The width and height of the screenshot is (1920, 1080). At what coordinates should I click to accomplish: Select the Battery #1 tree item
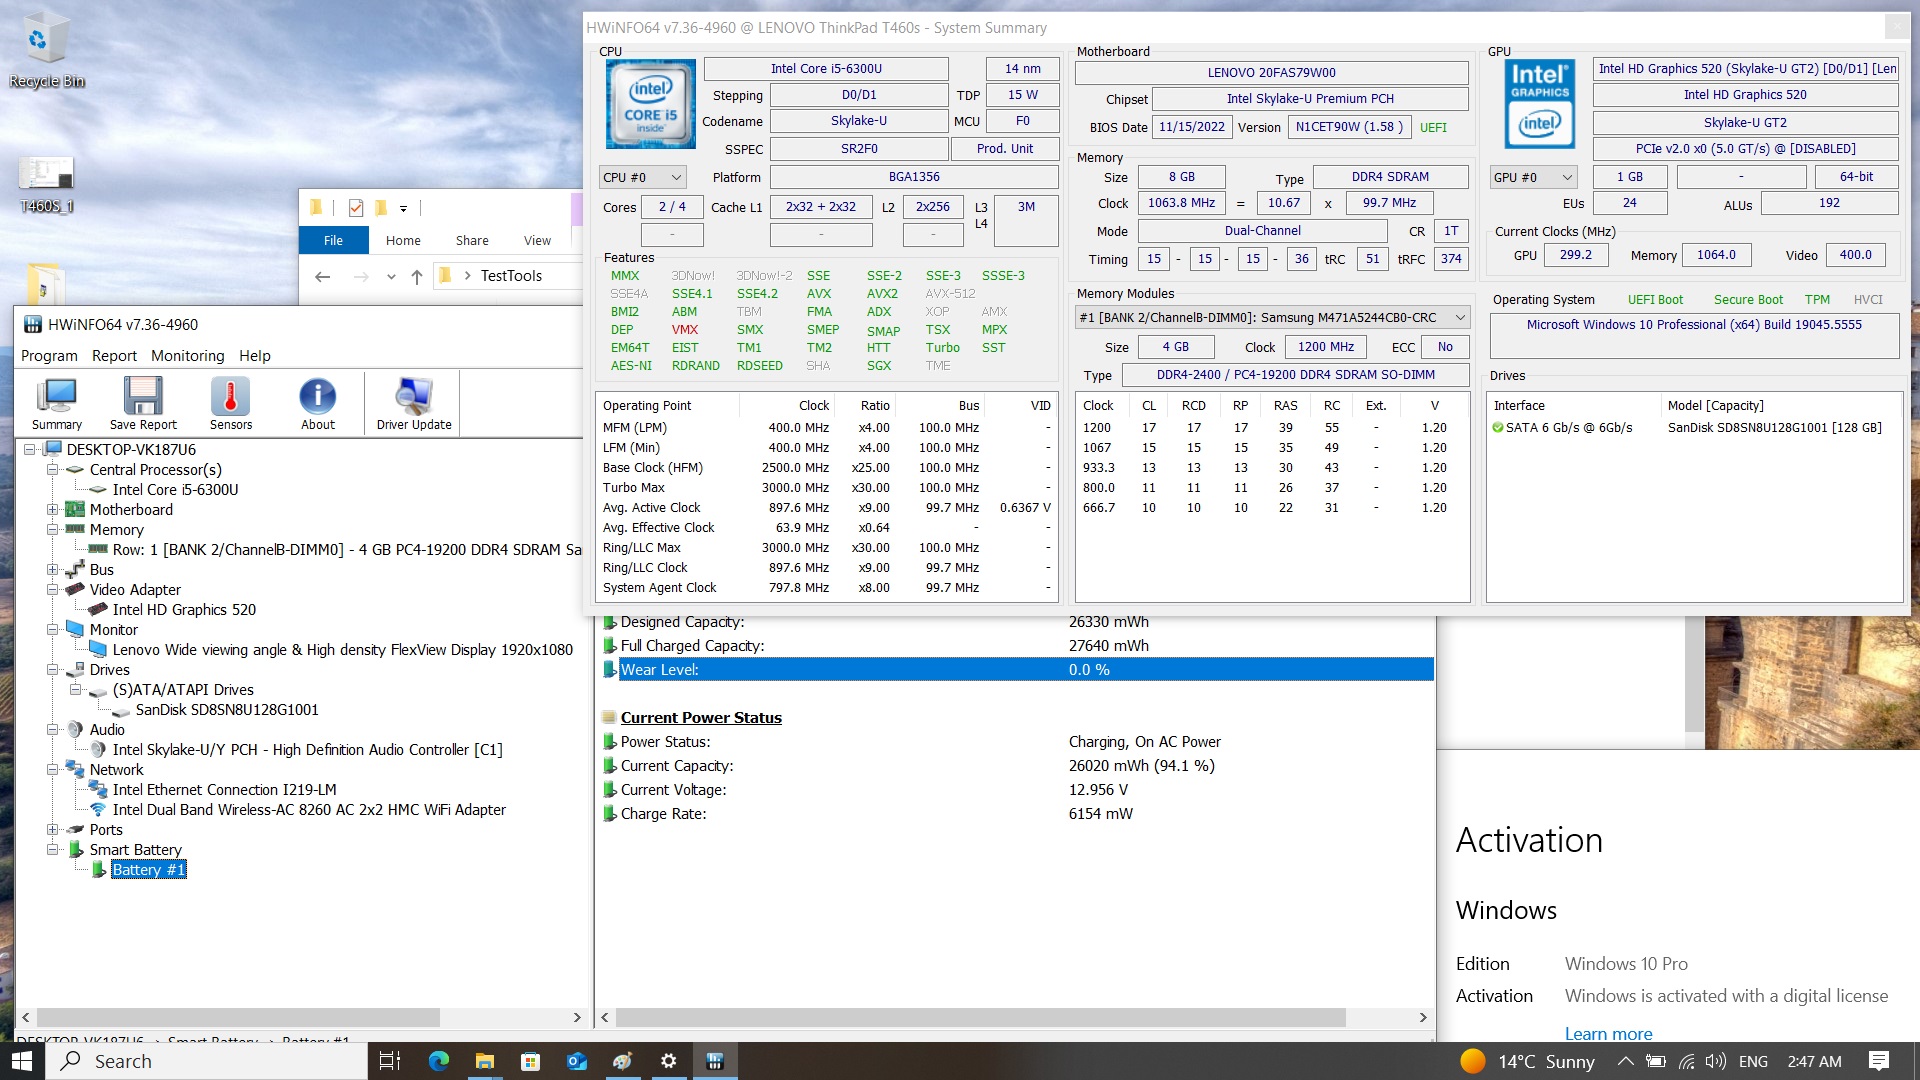tap(148, 870)
